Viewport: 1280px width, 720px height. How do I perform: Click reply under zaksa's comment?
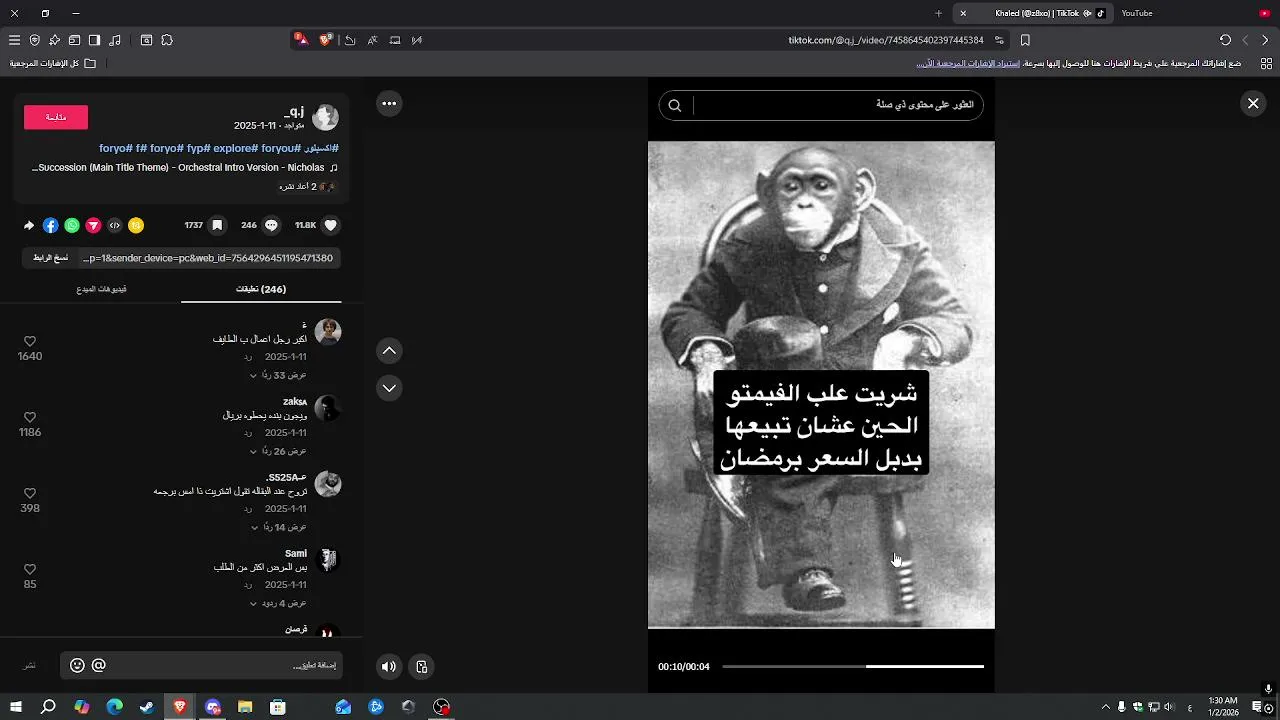tap(248, 433)
